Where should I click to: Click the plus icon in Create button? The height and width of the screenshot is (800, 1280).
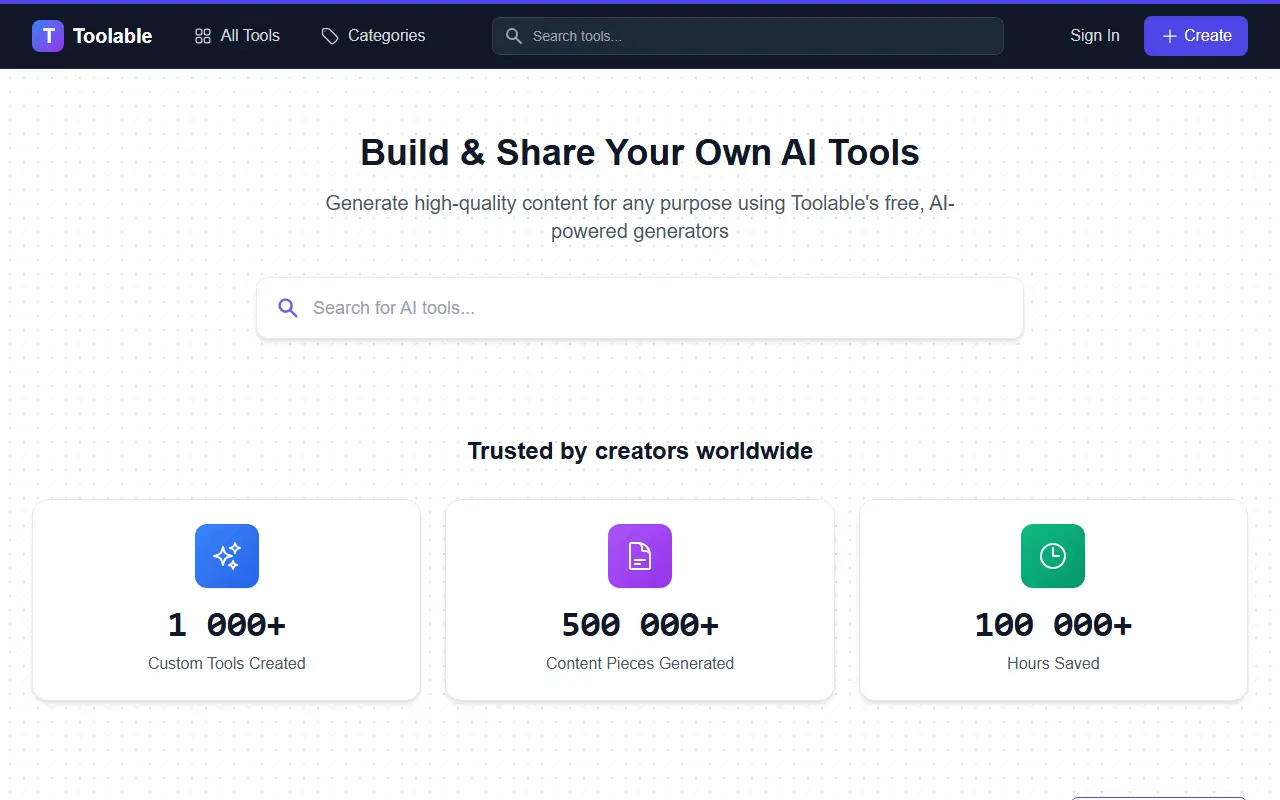tap(1169, 36)
